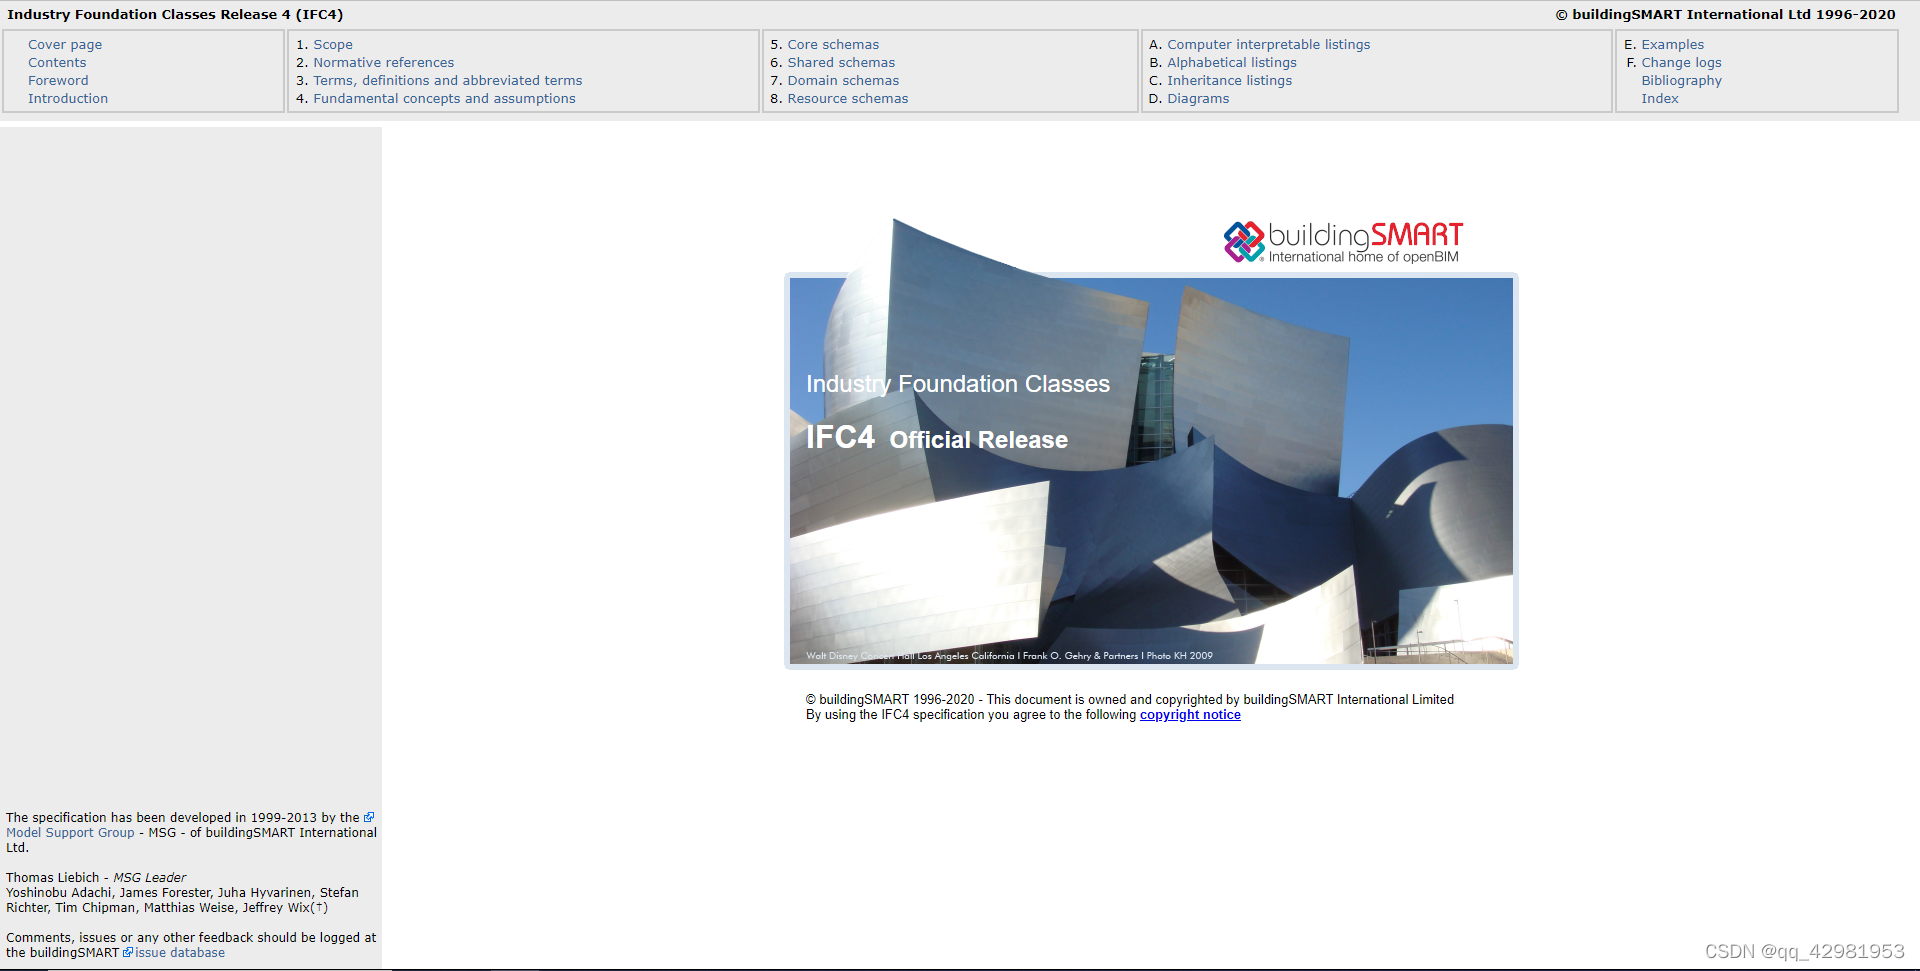Open Core schemas chapter
Image resolution: width=1920 pixels, height=971 pixels.
click(833, 45)
